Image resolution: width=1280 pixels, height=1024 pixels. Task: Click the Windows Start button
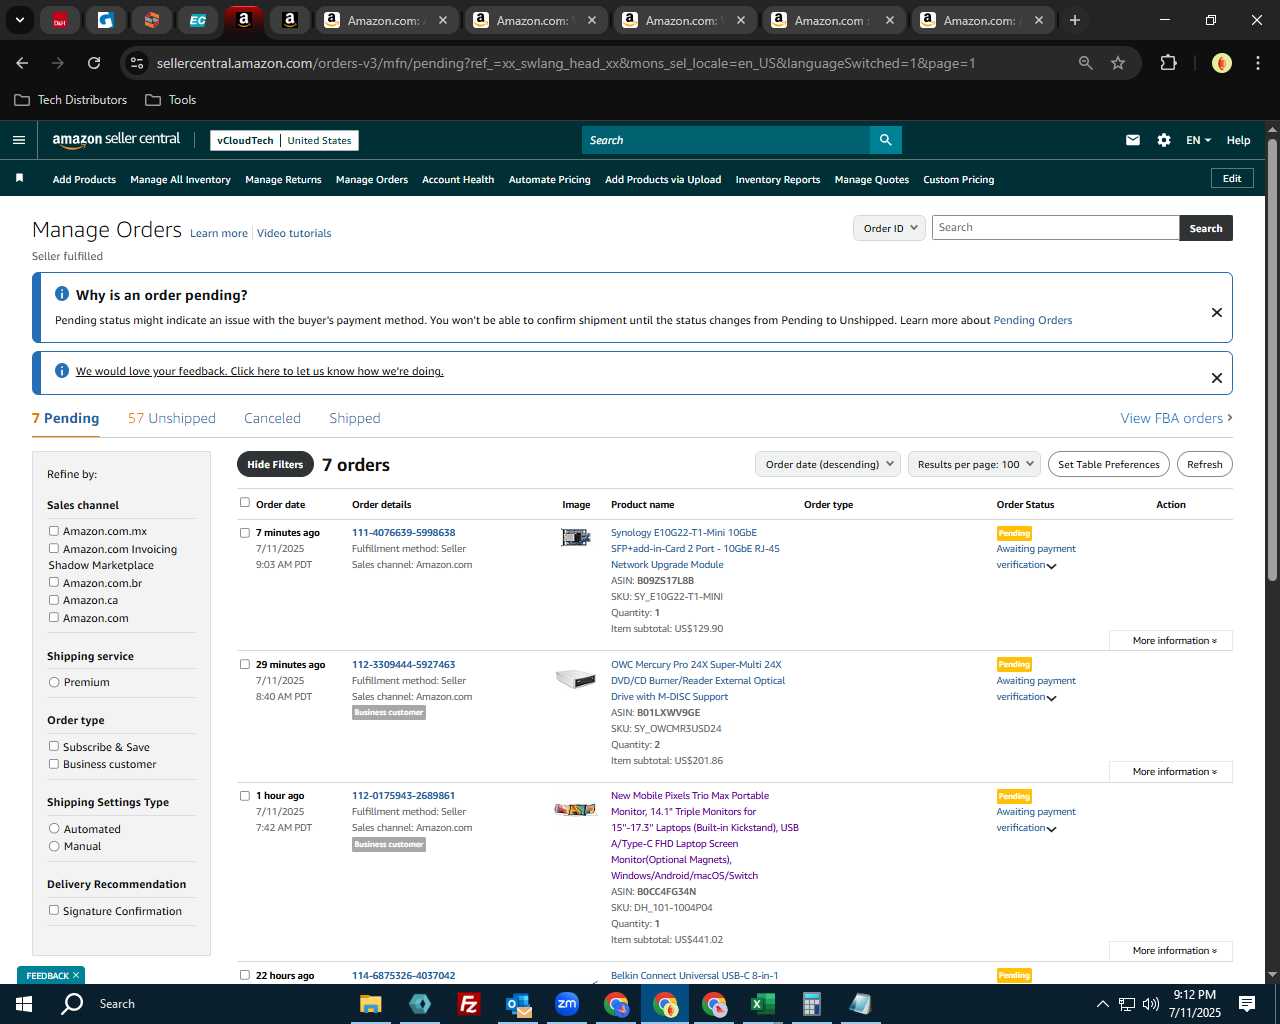[x=24, y=1004]
